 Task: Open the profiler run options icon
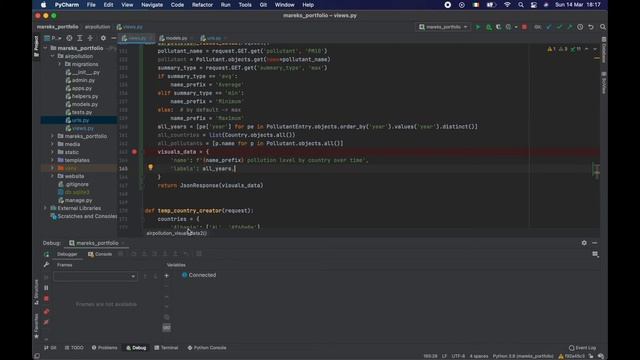pos(509,27)
